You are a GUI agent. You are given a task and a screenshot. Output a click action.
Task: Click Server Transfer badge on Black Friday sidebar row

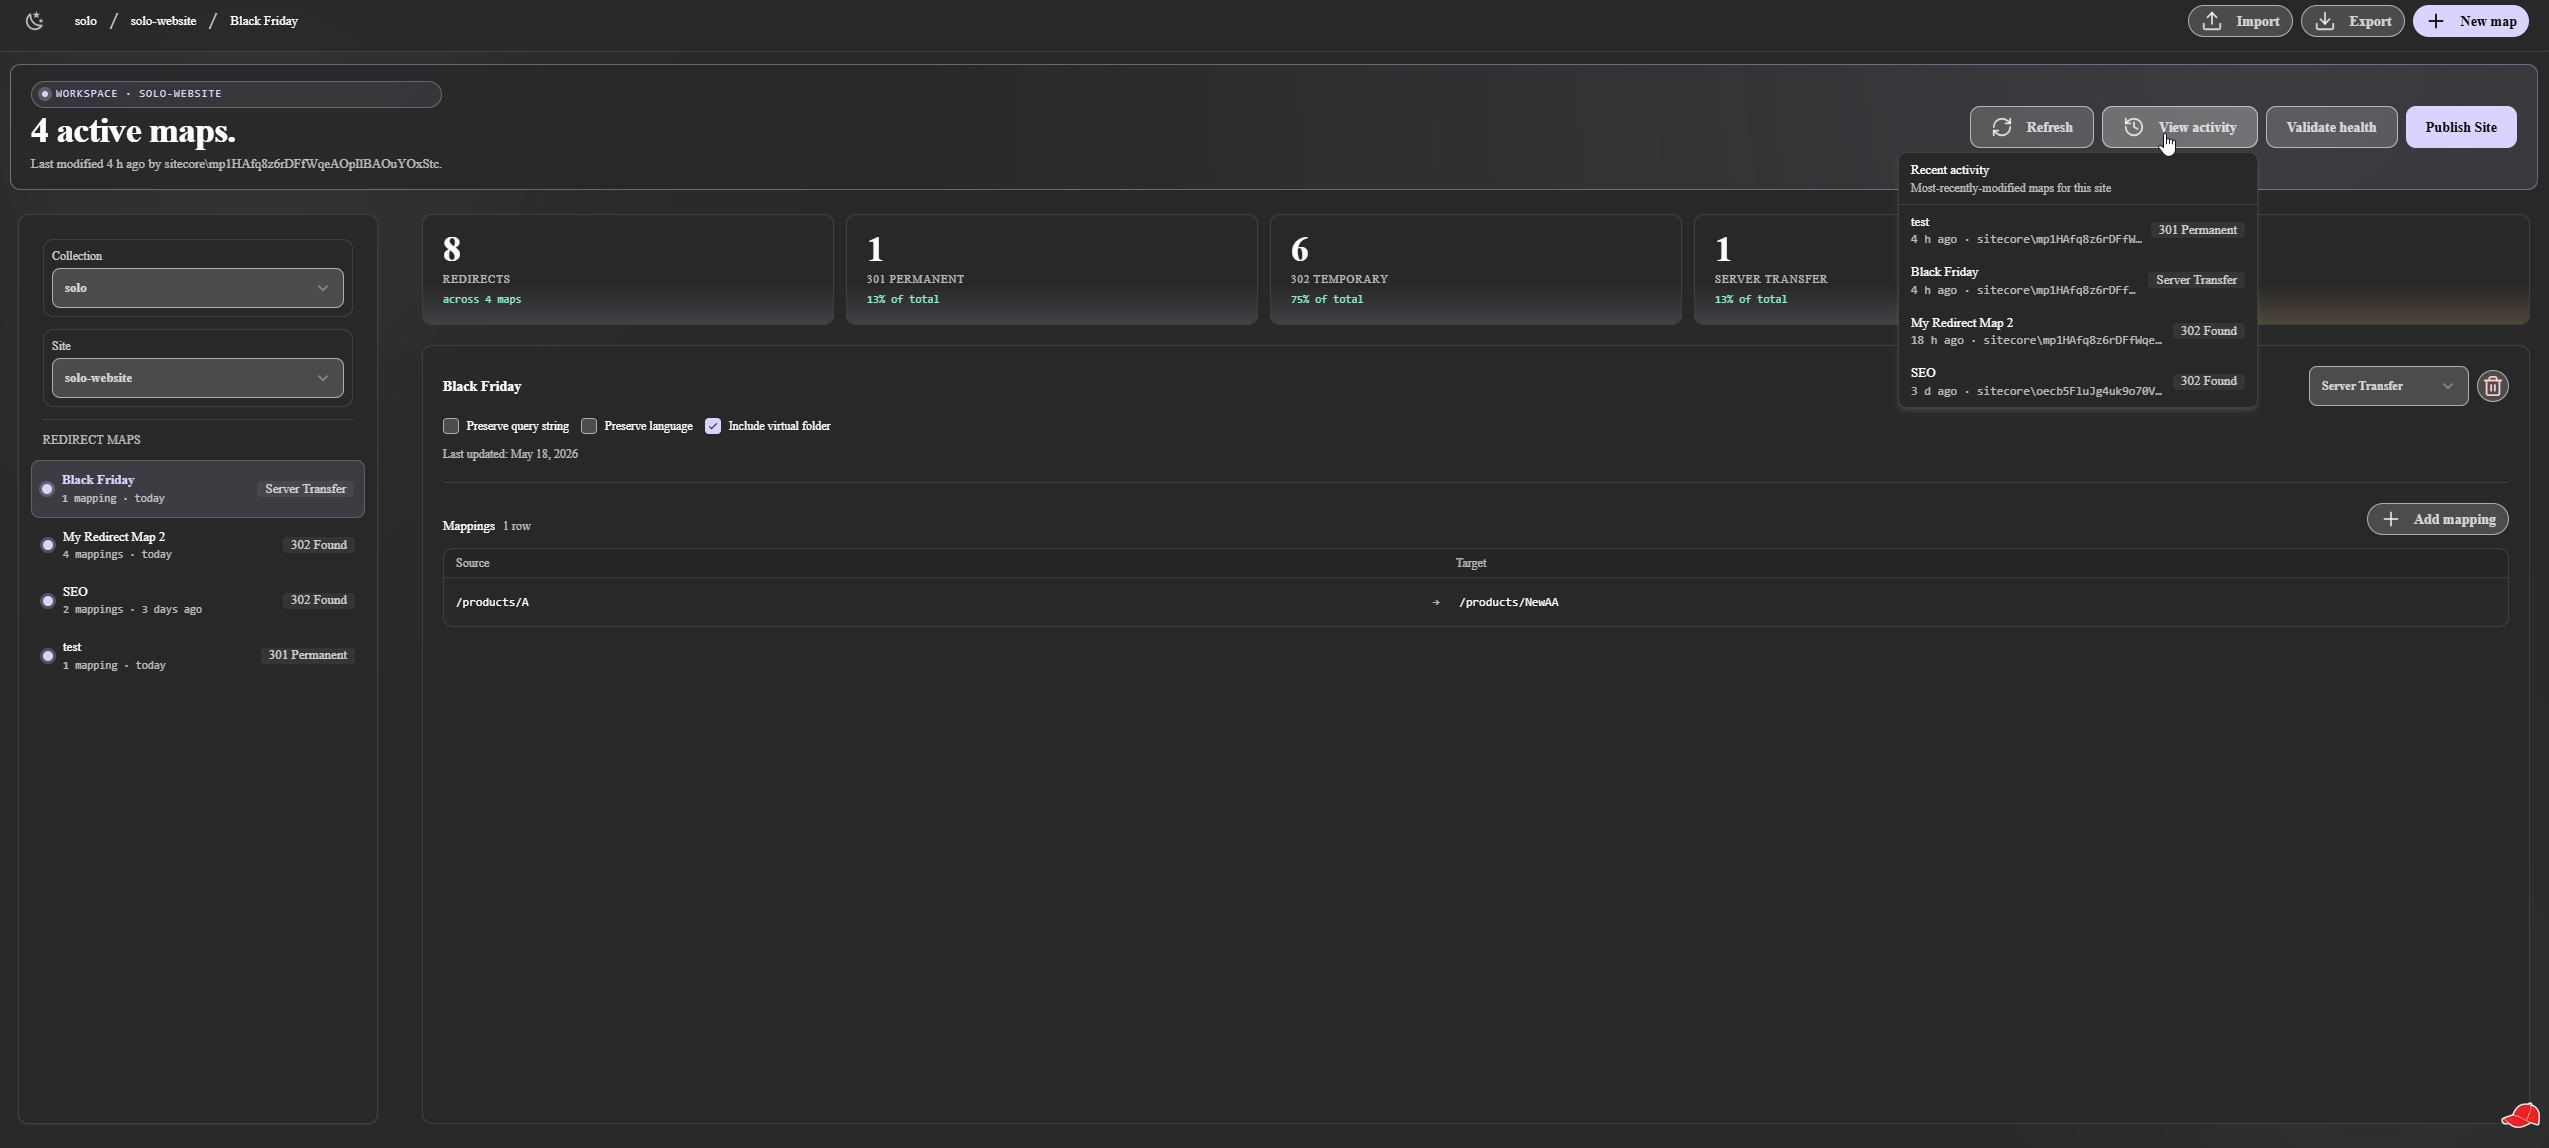coord(305,489)
